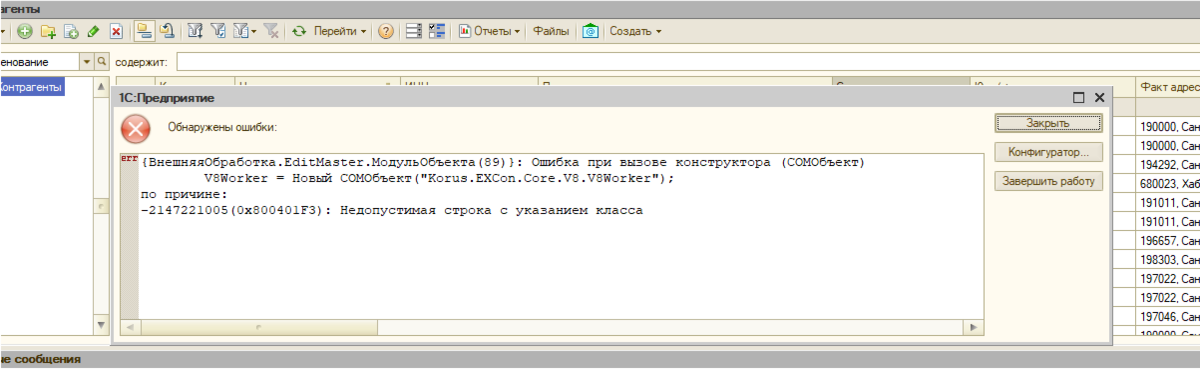Click the disabled clear filter icon
Viewport: 1200px width, 369px height.
coord(271,31)
